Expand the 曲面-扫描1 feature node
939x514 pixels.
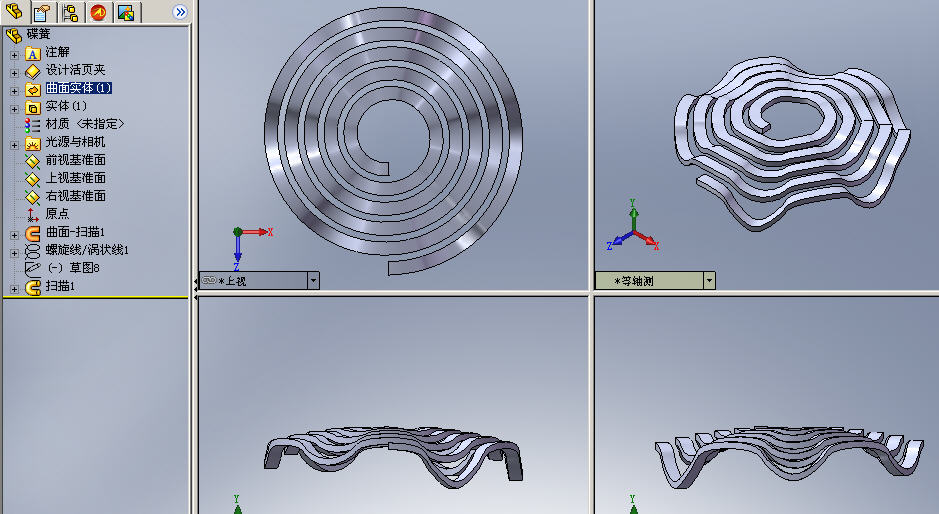pos(14,235)
